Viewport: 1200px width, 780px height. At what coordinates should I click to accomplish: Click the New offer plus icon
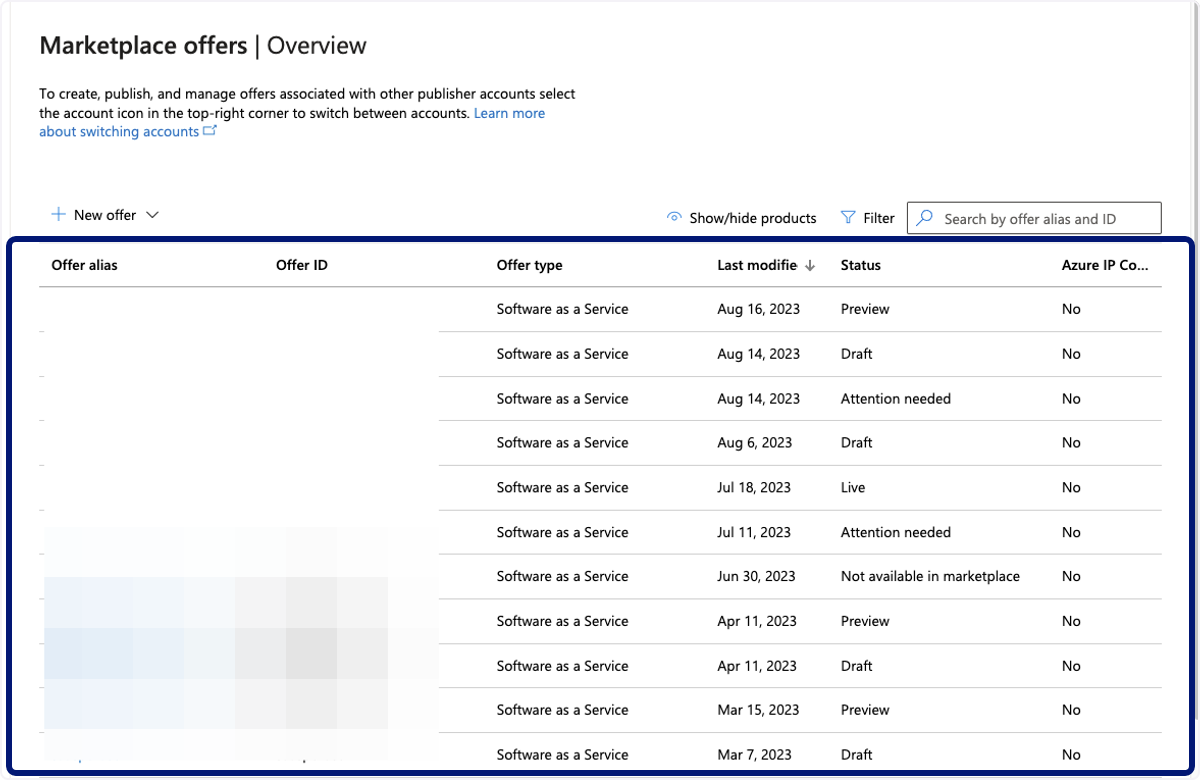[58, 215]
